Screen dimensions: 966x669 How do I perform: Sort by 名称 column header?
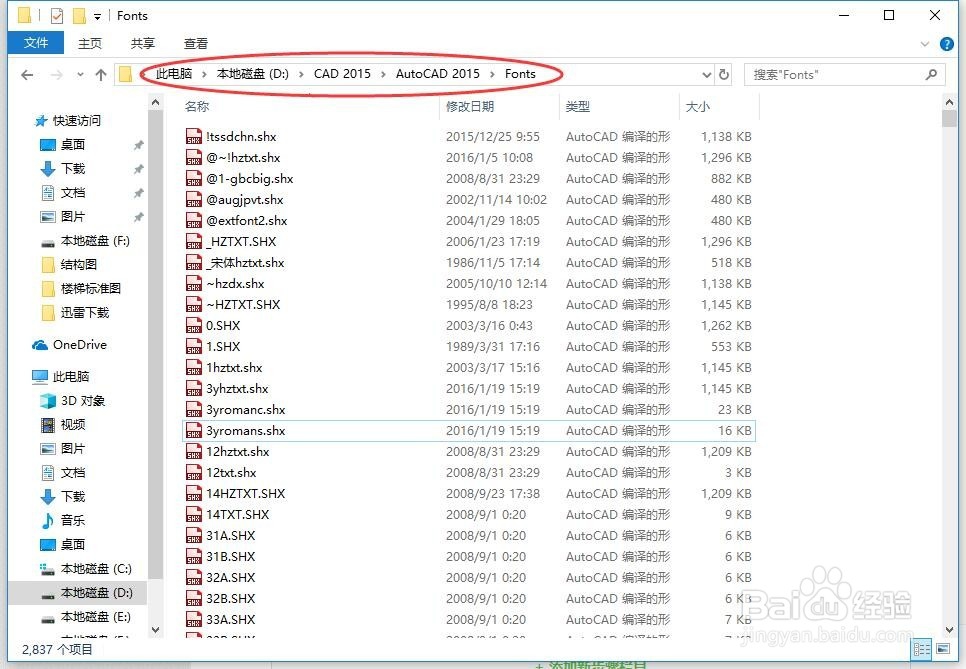197,107
